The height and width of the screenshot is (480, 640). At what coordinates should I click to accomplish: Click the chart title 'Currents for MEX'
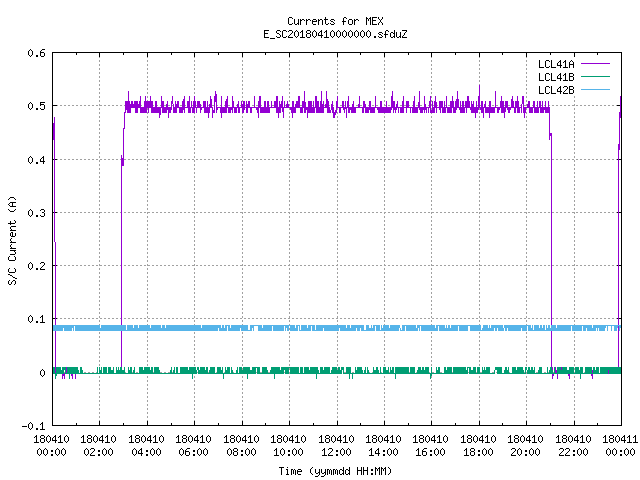point(335,21)
